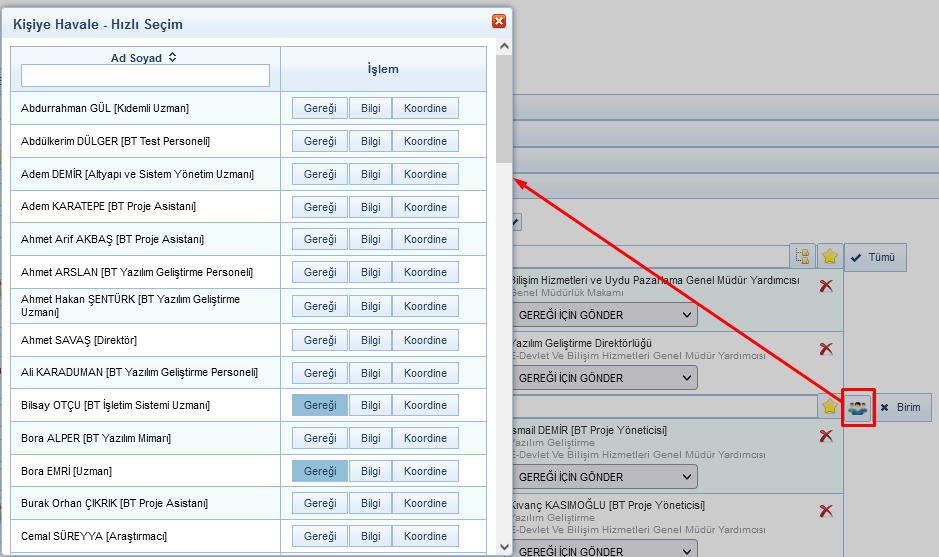939x557 pixels.
Task: Click the unit tree hierarchy icon
Action: (802, 257)
